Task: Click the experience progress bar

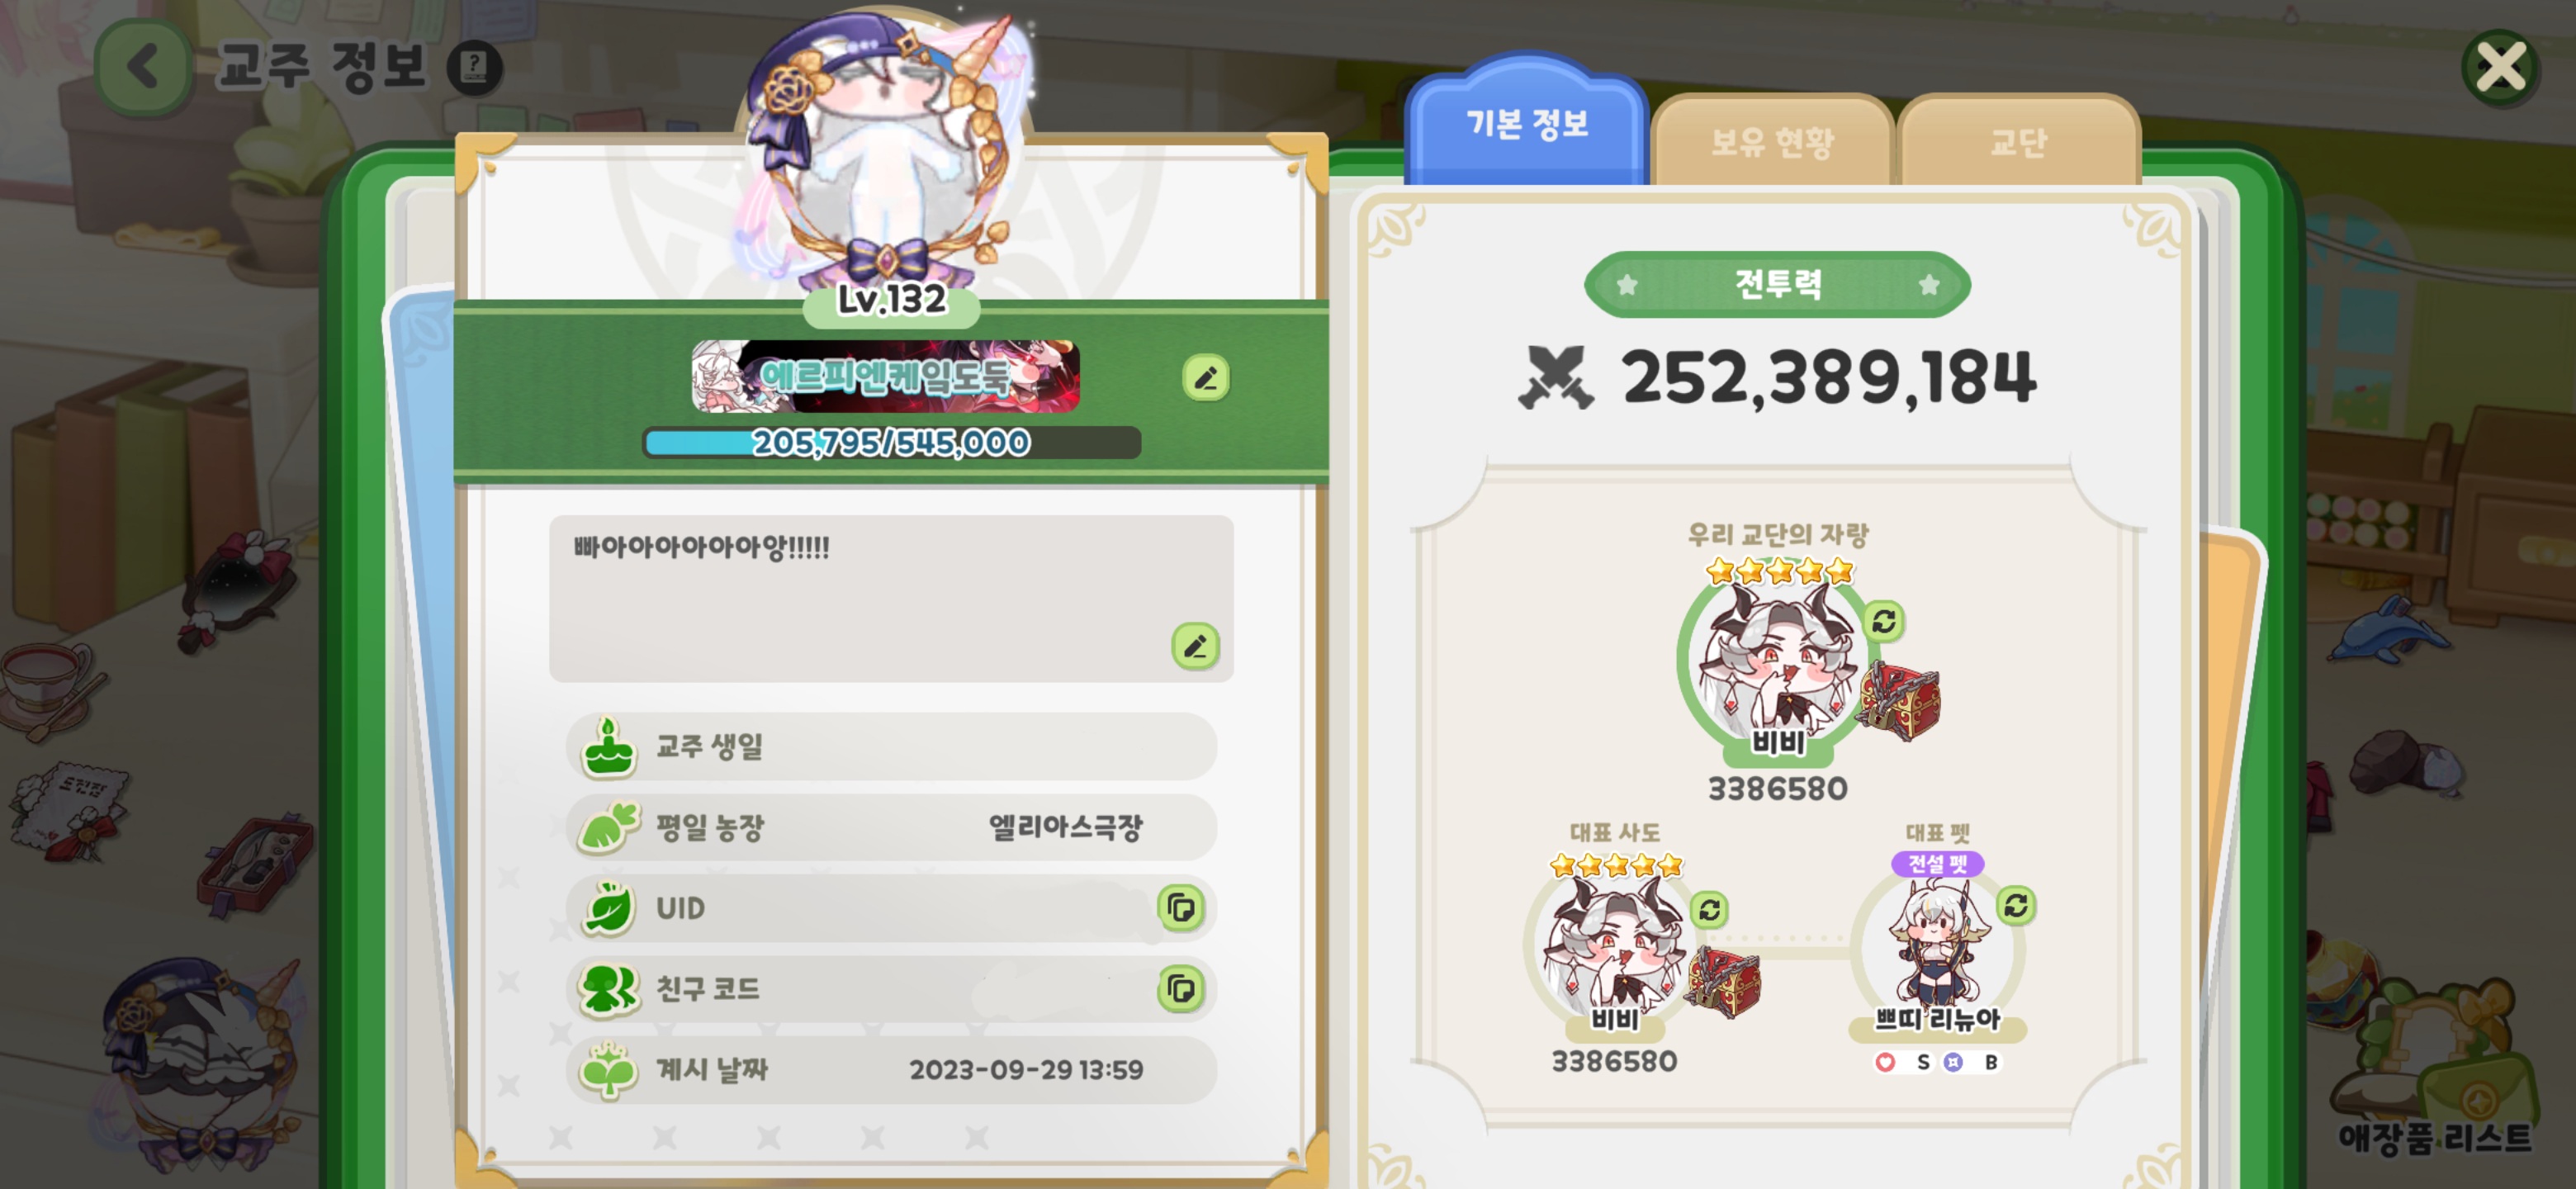Action: 891,442
